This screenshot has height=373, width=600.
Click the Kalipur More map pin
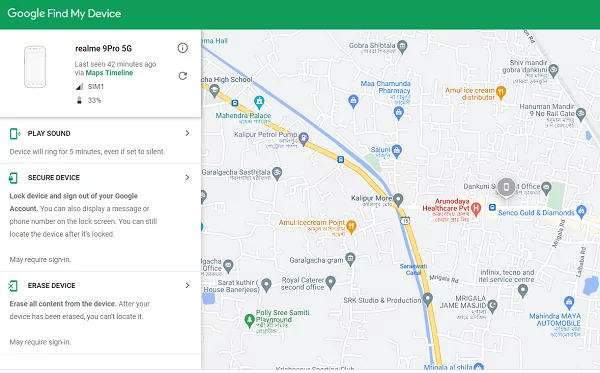coord(398,199)
